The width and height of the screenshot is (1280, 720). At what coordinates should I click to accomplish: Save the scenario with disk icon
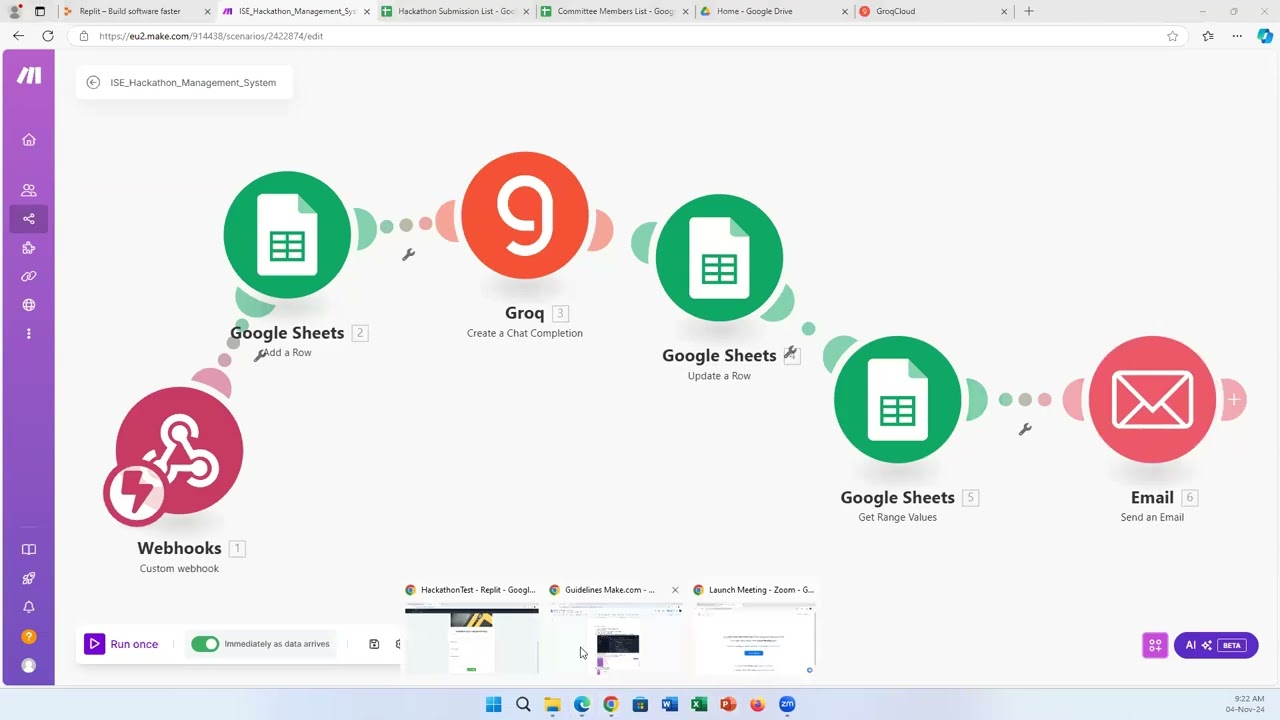pyautogui.click(x=374, y=644)
